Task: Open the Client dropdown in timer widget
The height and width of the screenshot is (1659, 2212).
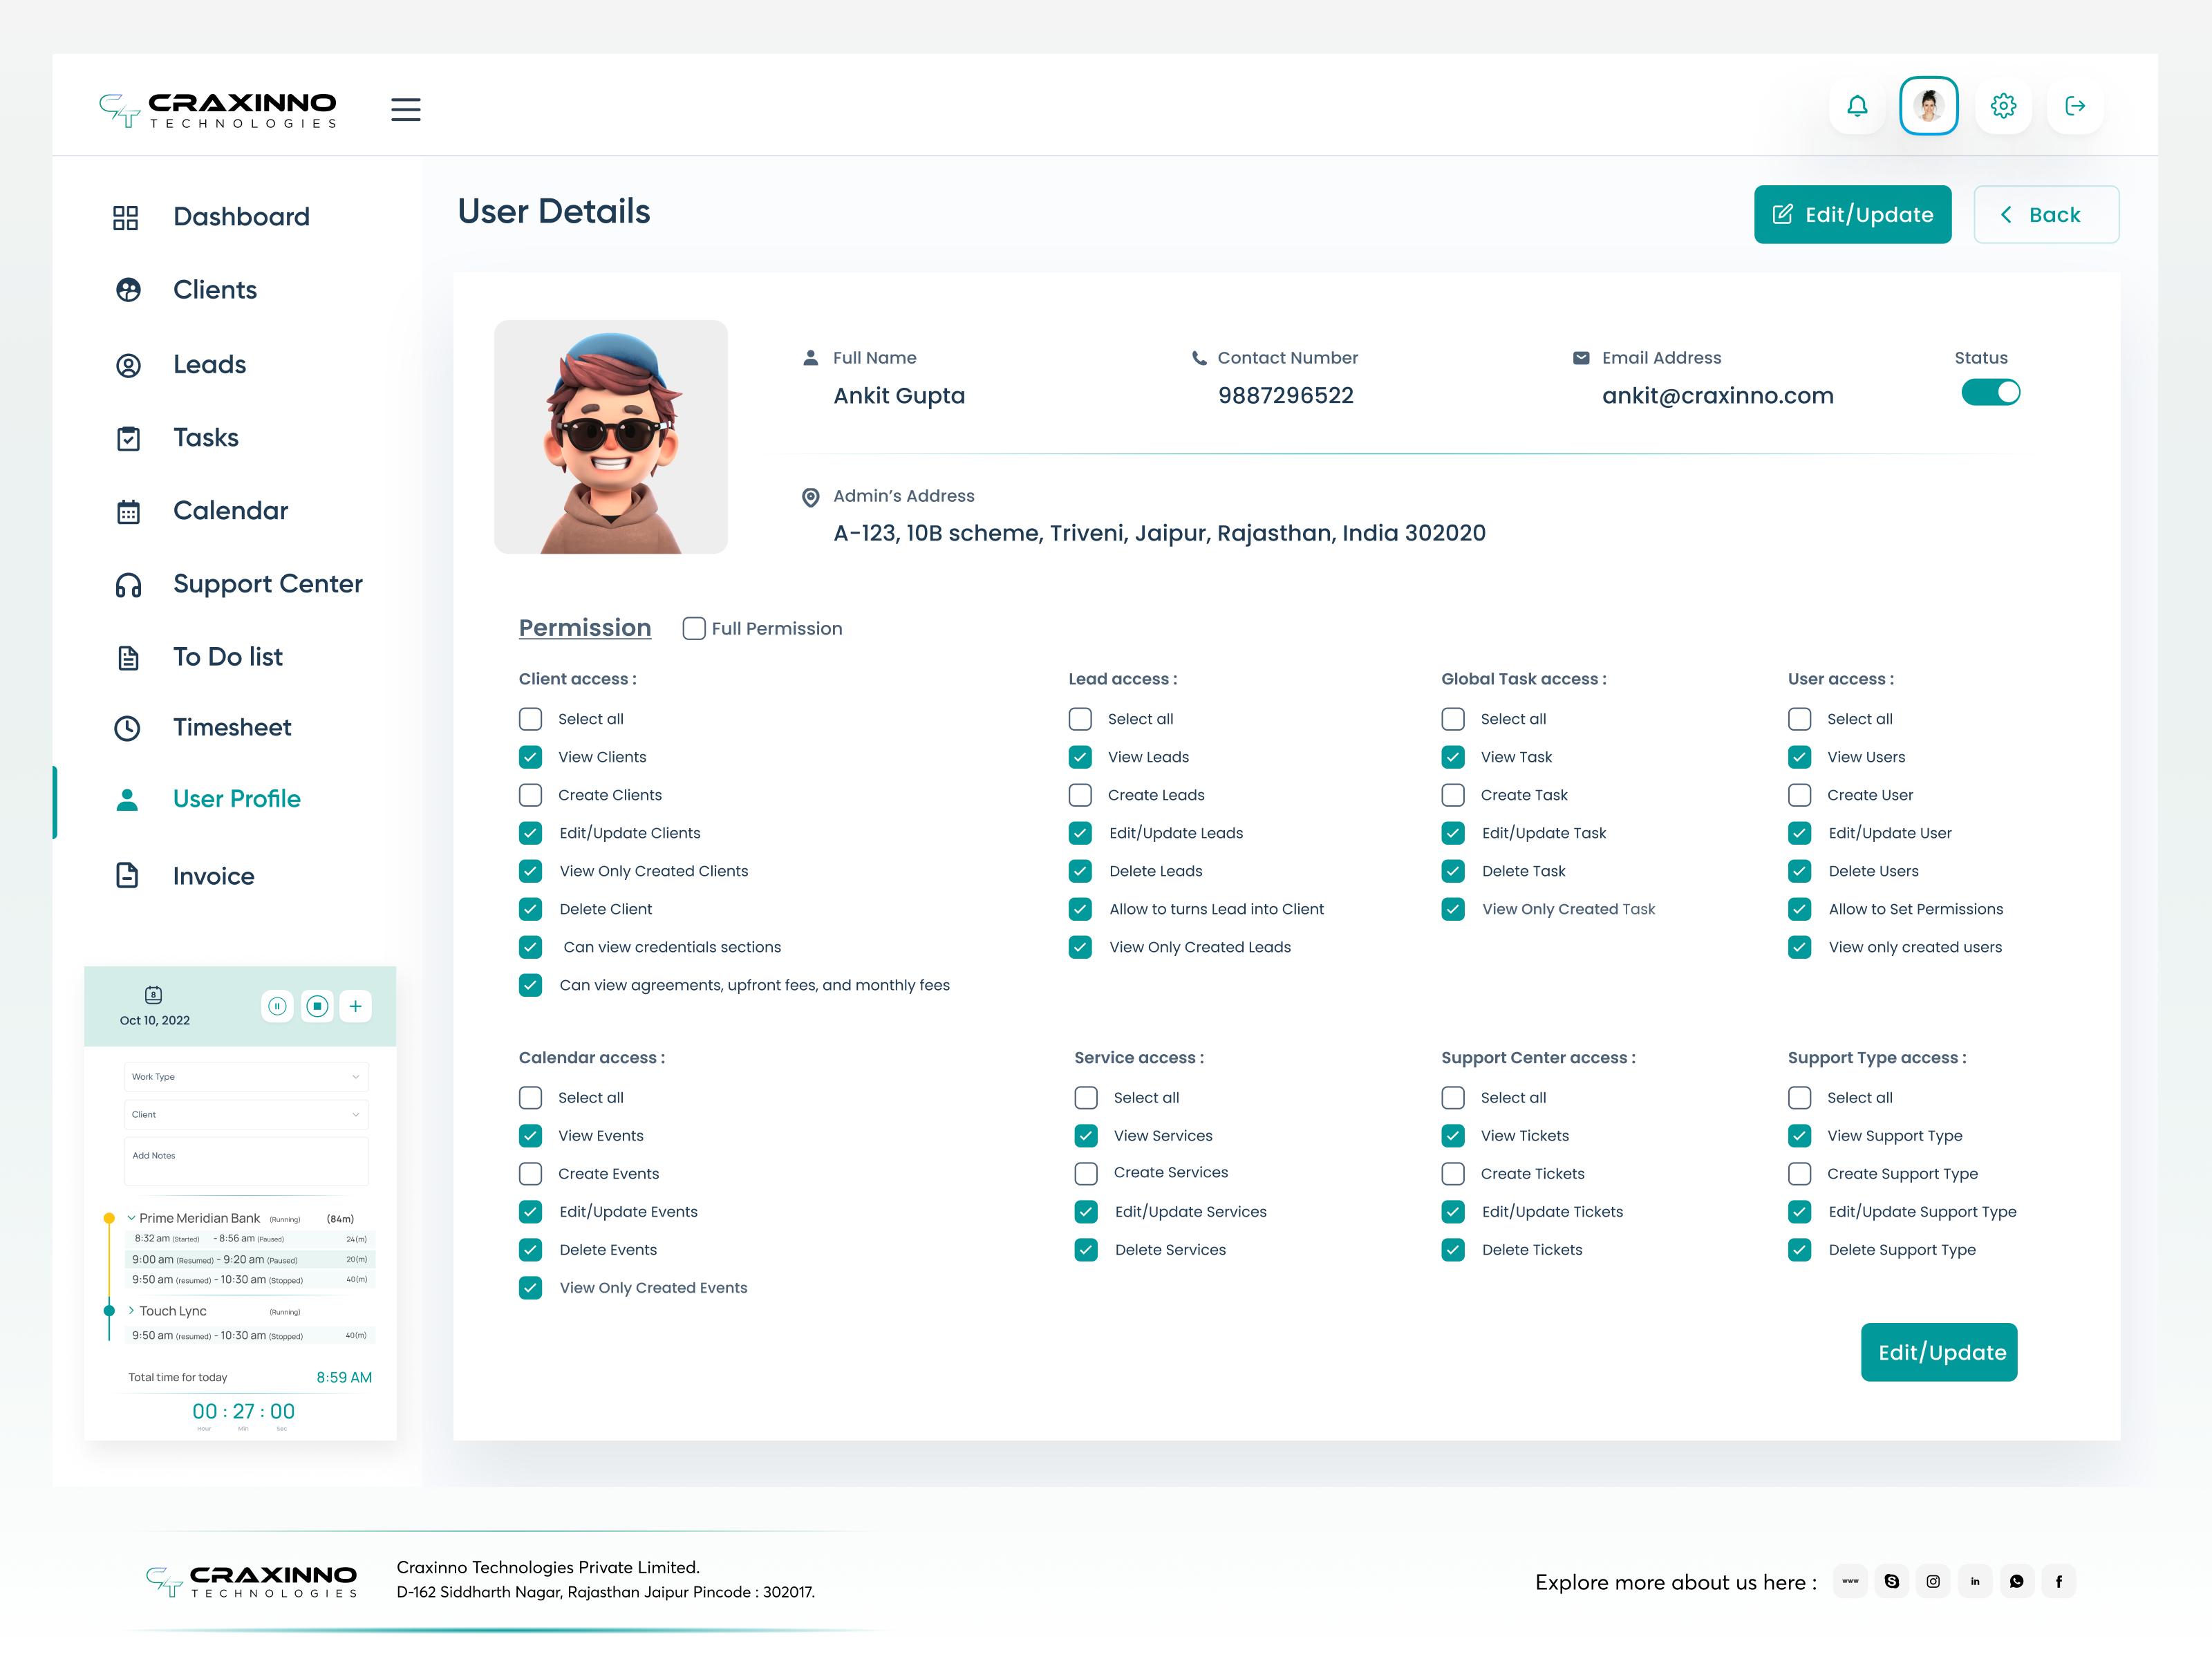Action: point(245,1114)
